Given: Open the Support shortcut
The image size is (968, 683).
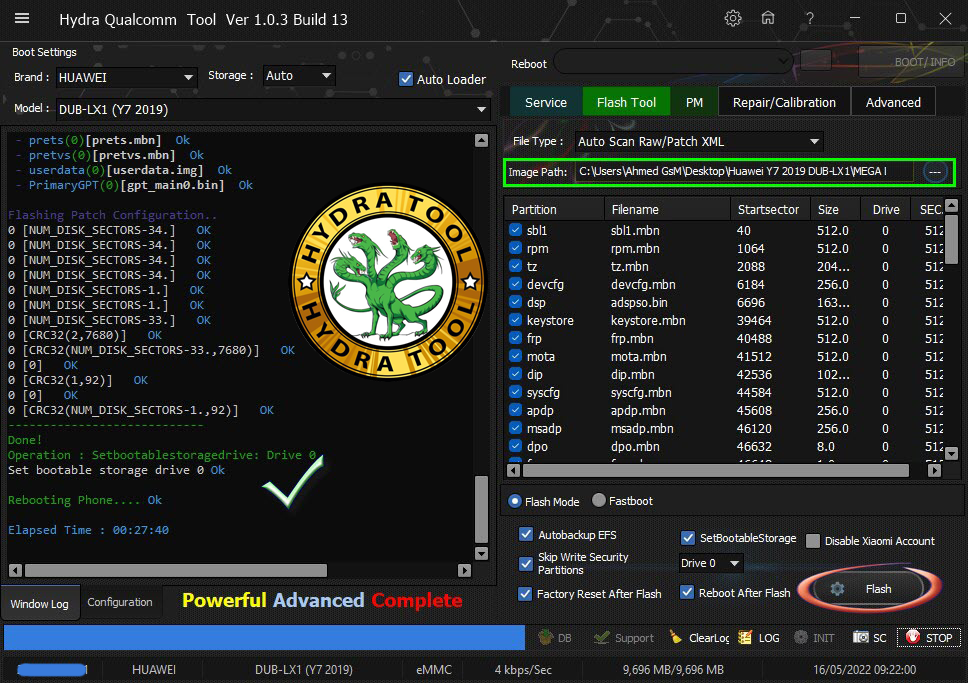Looking at the screenshot, I should [624, 637].
